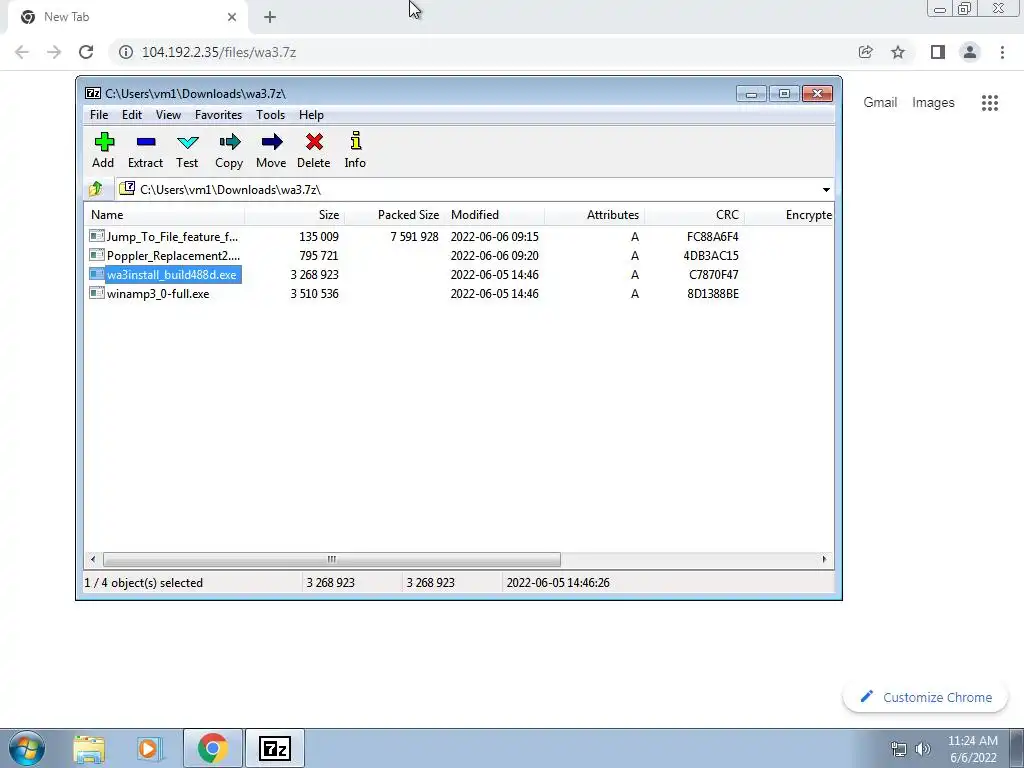Click the scrollbar left arrow

tap(93, 559)
